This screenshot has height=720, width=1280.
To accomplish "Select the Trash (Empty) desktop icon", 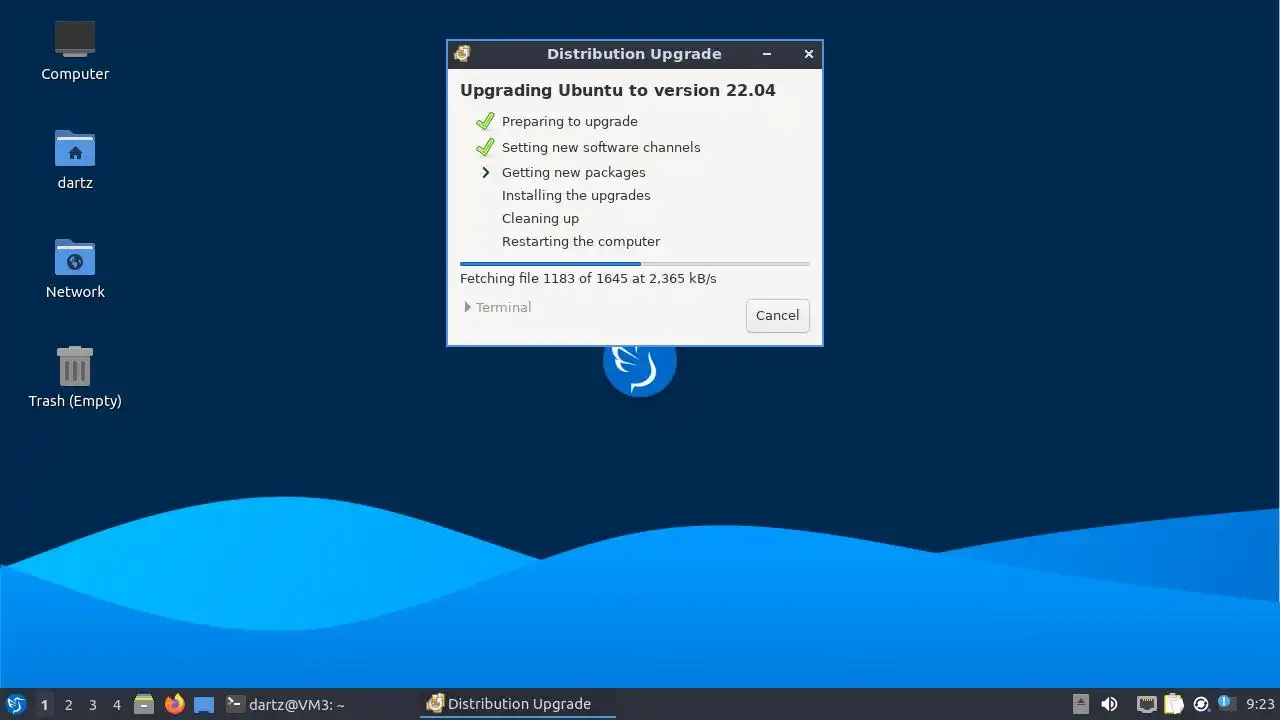I will click(x=75, y=378).
